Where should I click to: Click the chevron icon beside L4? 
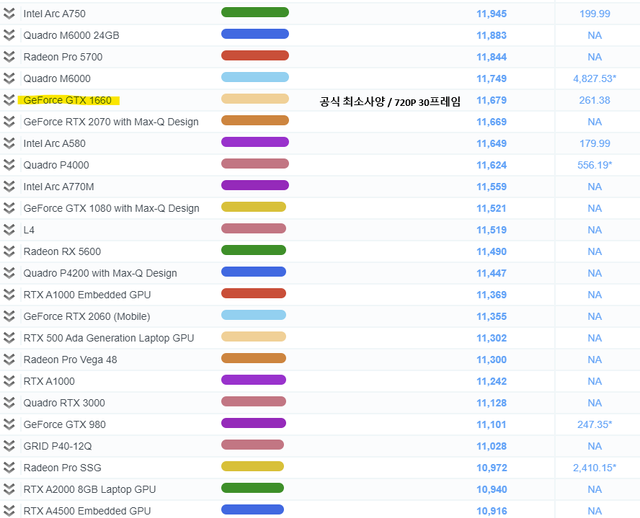[10, 230]
